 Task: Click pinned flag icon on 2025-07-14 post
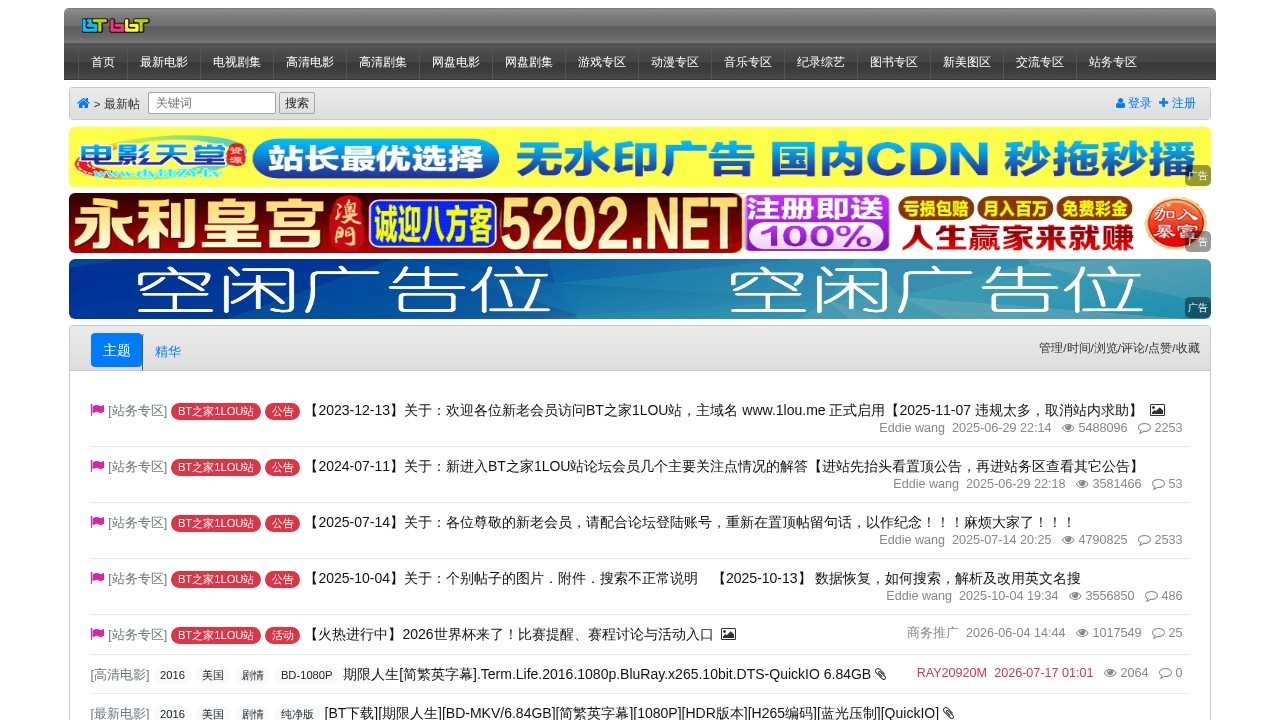[x=97, y=522]
